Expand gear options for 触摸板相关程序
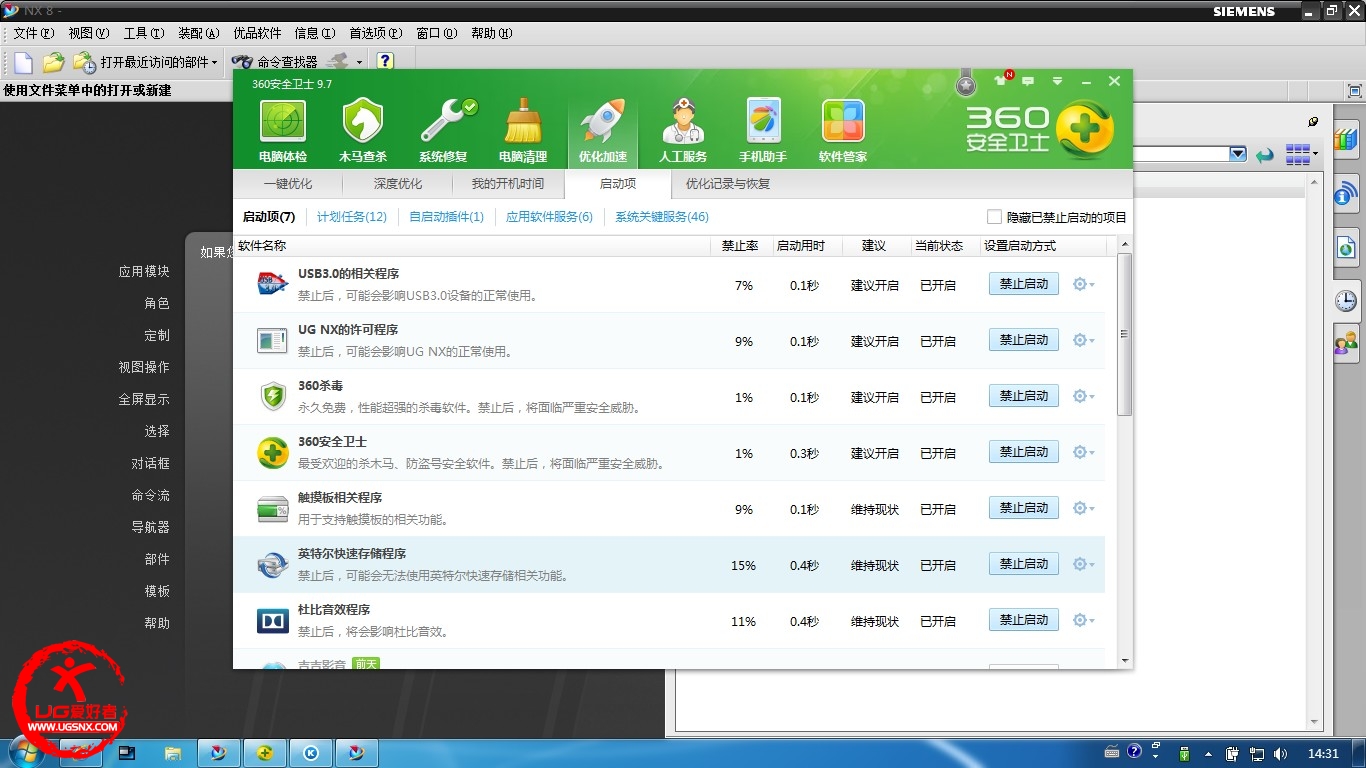 point(1083,508)
